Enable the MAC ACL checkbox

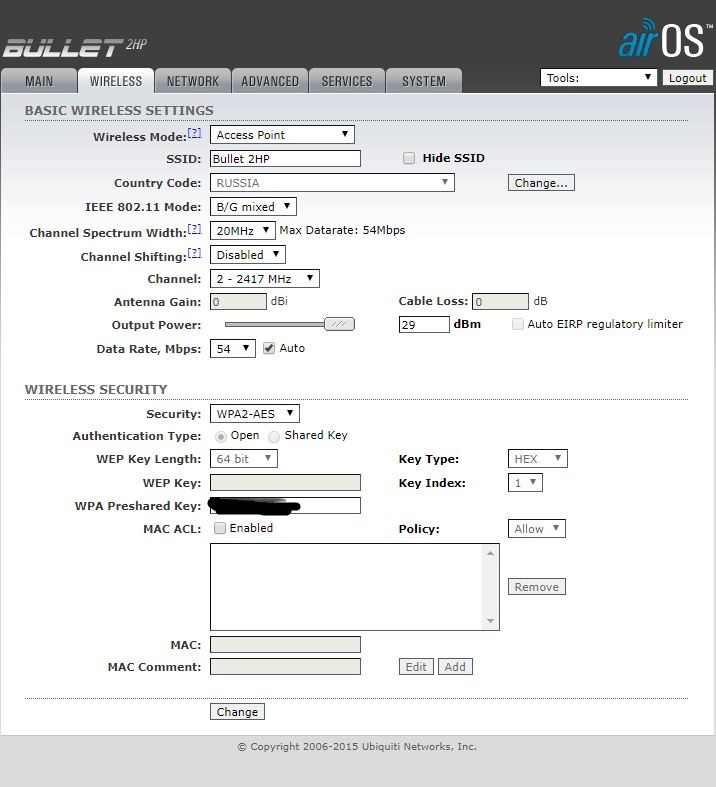pyautogui.click(x=220, y=528)
